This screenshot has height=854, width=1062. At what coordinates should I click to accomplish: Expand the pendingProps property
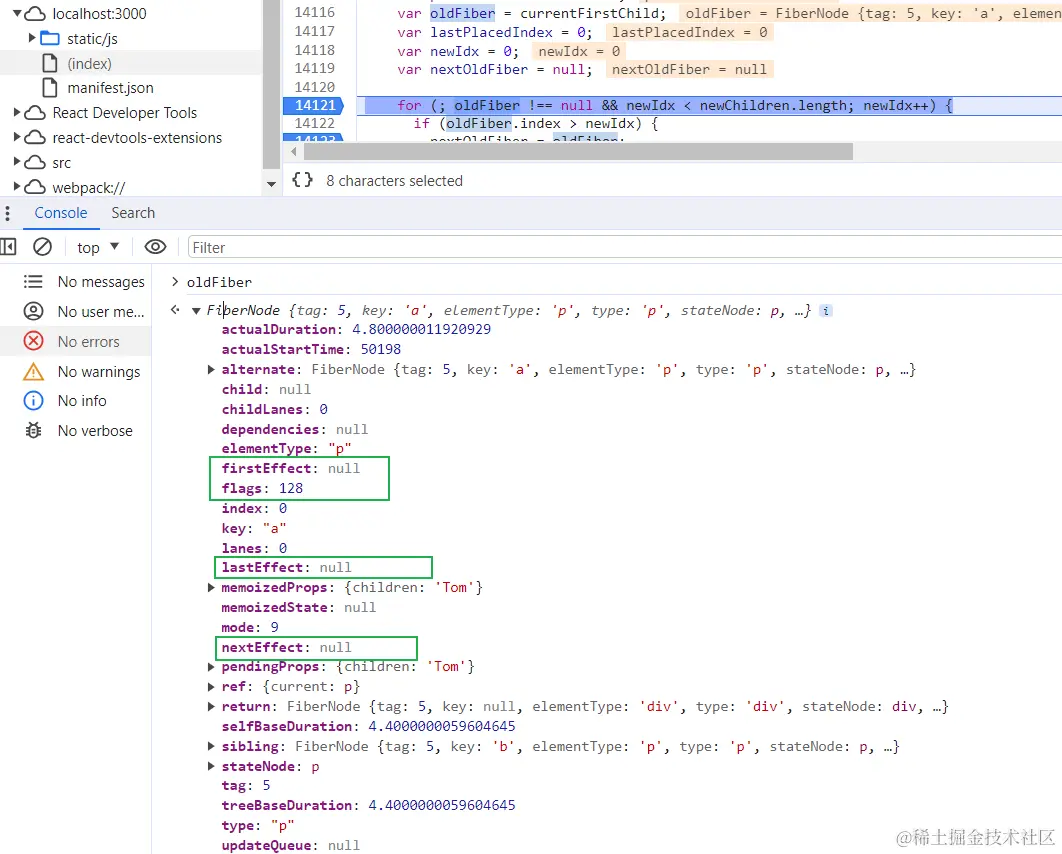pyautogui.click(x=211, y=666)
